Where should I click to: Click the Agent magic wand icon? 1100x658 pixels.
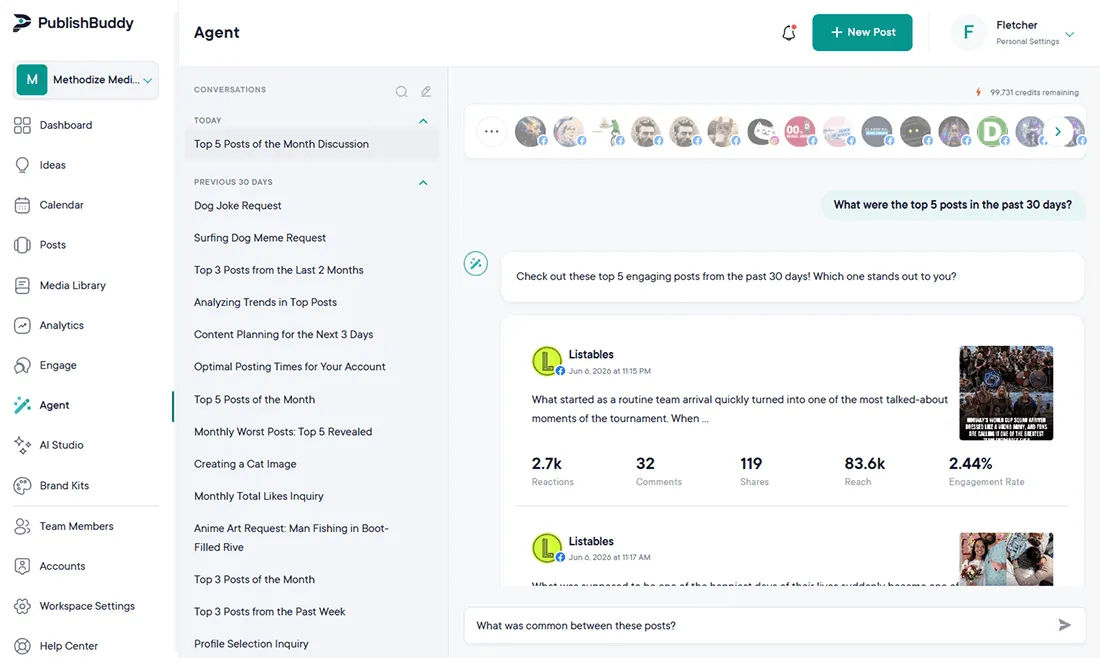pyautogui.click(x=22, y=405)
